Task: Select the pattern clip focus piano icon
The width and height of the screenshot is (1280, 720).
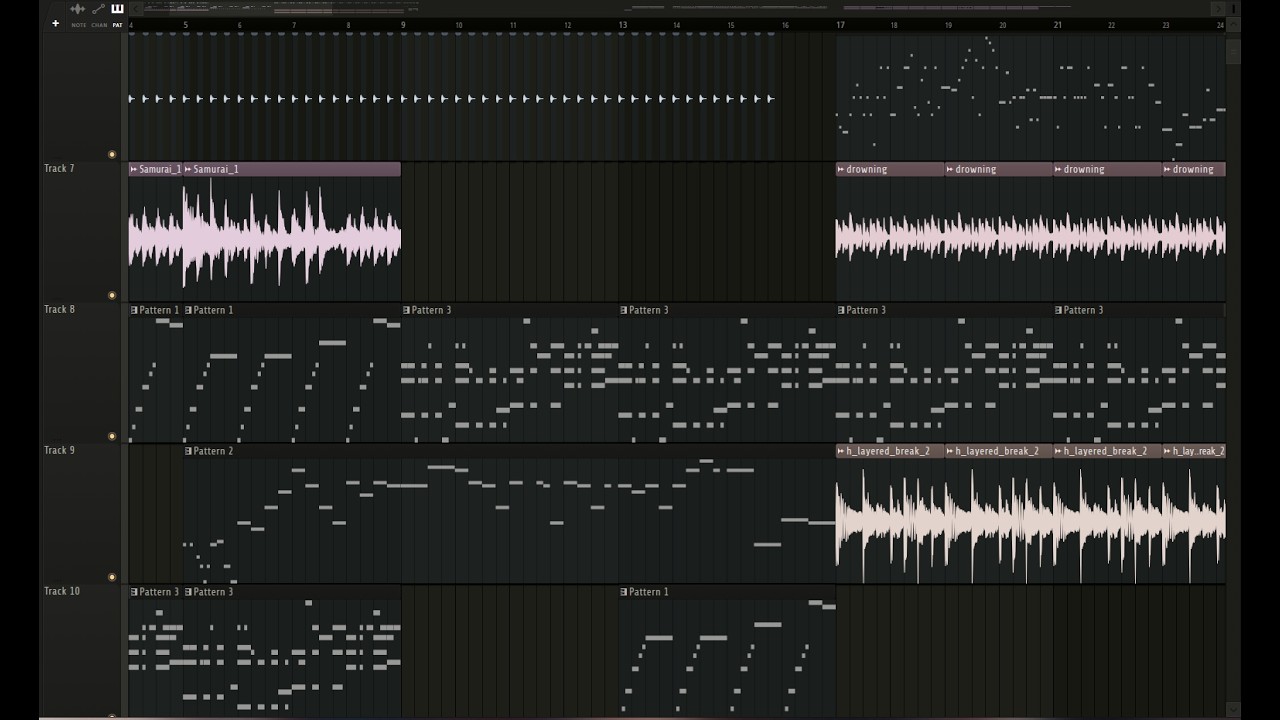Action: click(117, 9)
